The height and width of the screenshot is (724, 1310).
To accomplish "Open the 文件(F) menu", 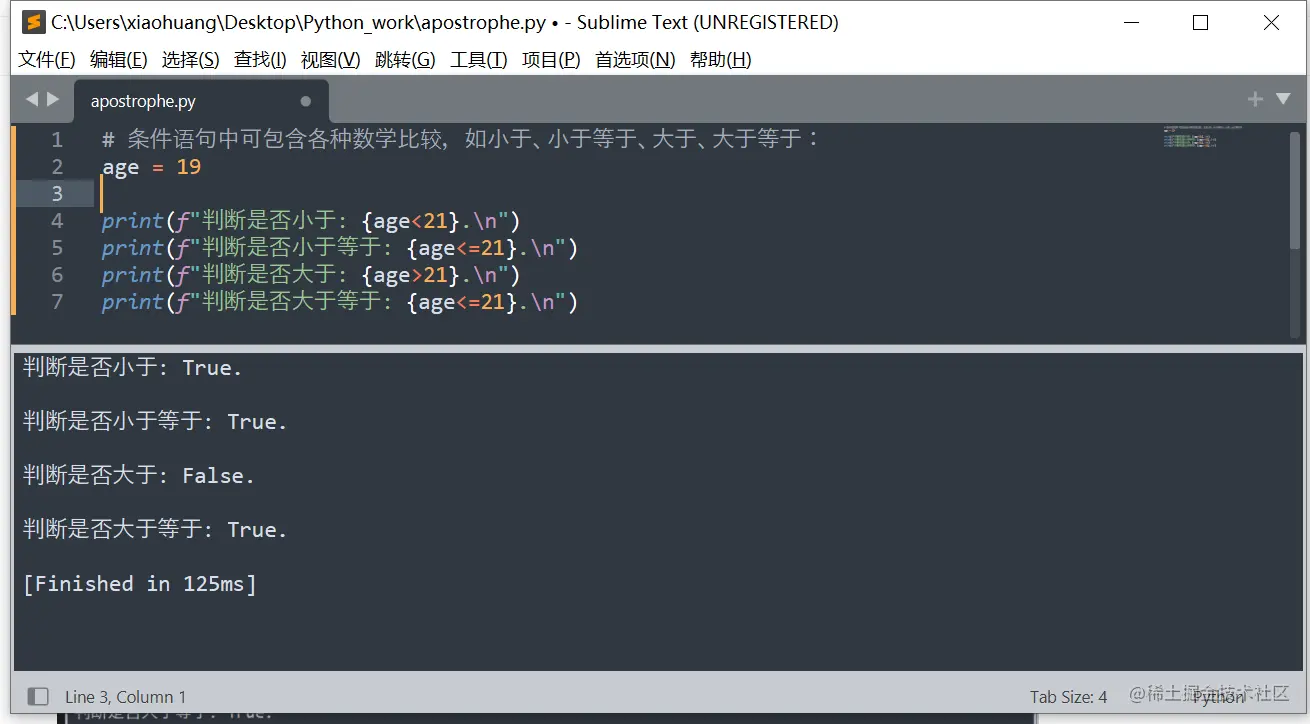I will click(x=47, y=60).
